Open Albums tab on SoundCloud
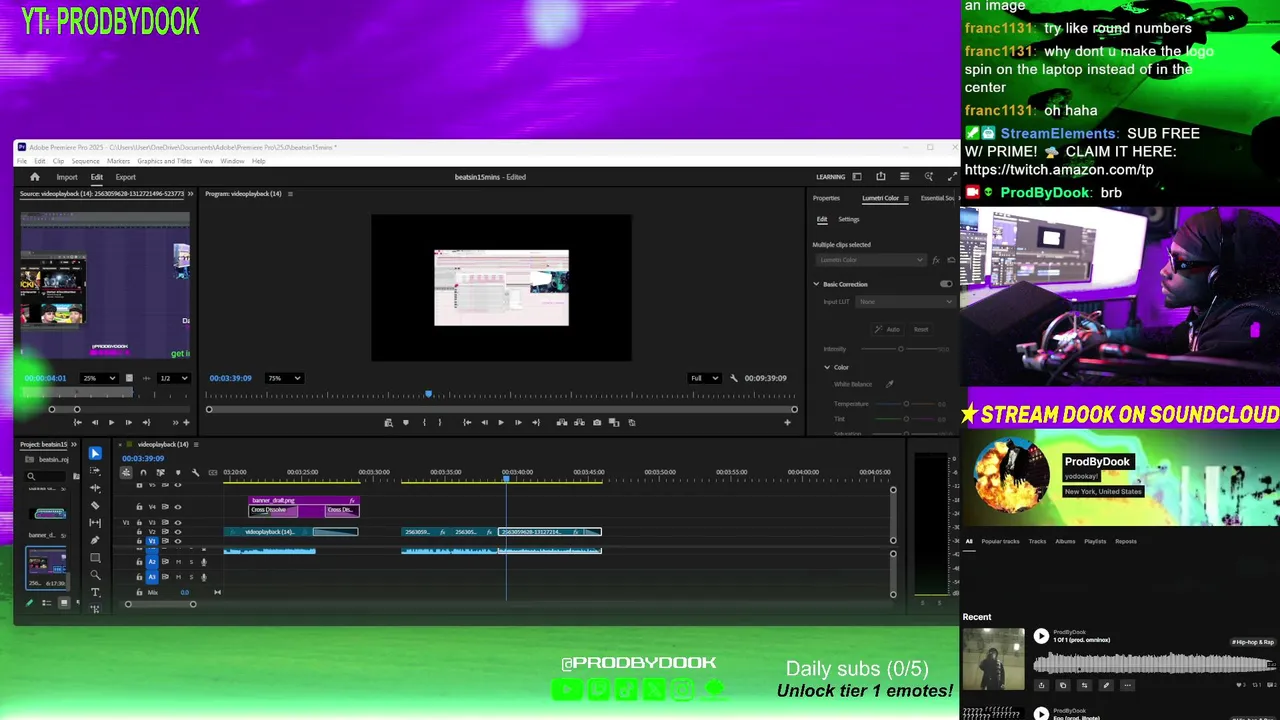1280x720 pixels. coord(1065,541)
